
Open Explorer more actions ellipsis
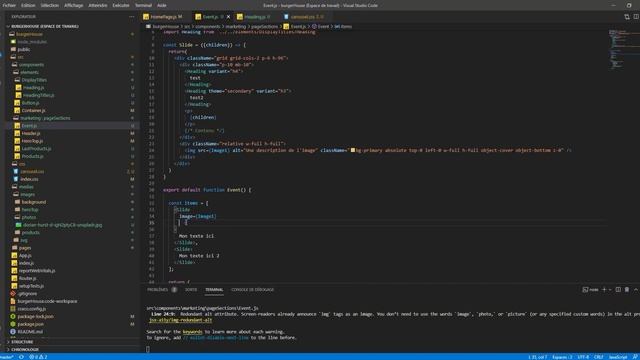click(x=131, y=17)
